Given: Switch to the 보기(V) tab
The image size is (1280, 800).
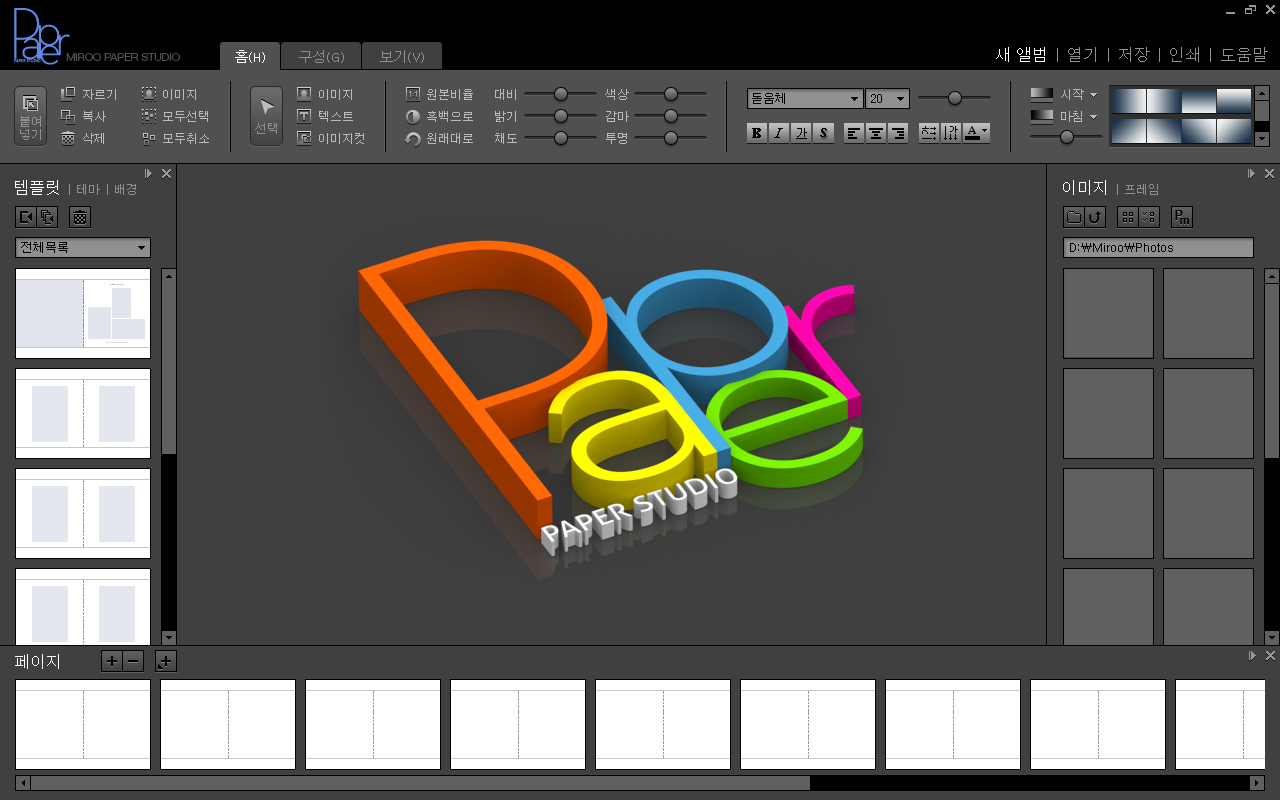Looking at the screenshot, I should pos(402,56).
